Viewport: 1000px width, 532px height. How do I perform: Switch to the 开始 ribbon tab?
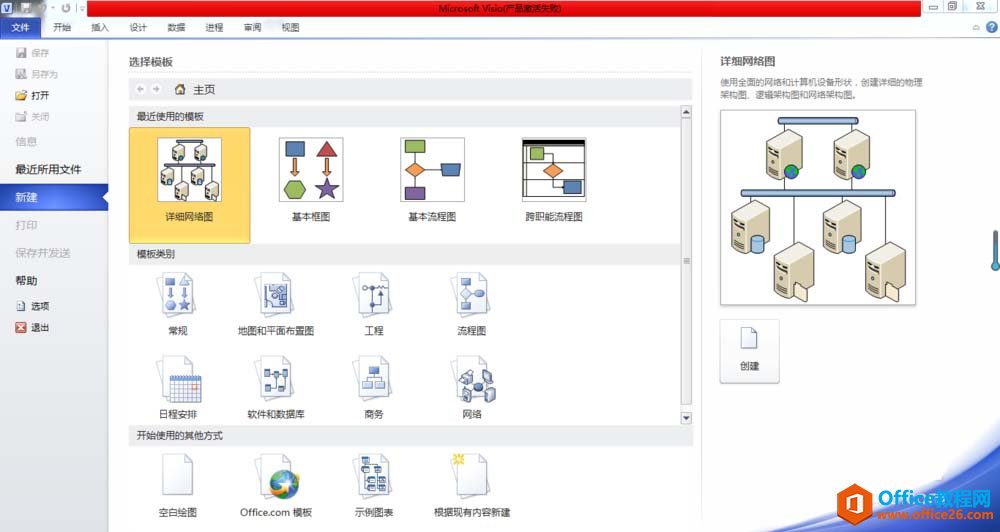[x=62, y=27]
